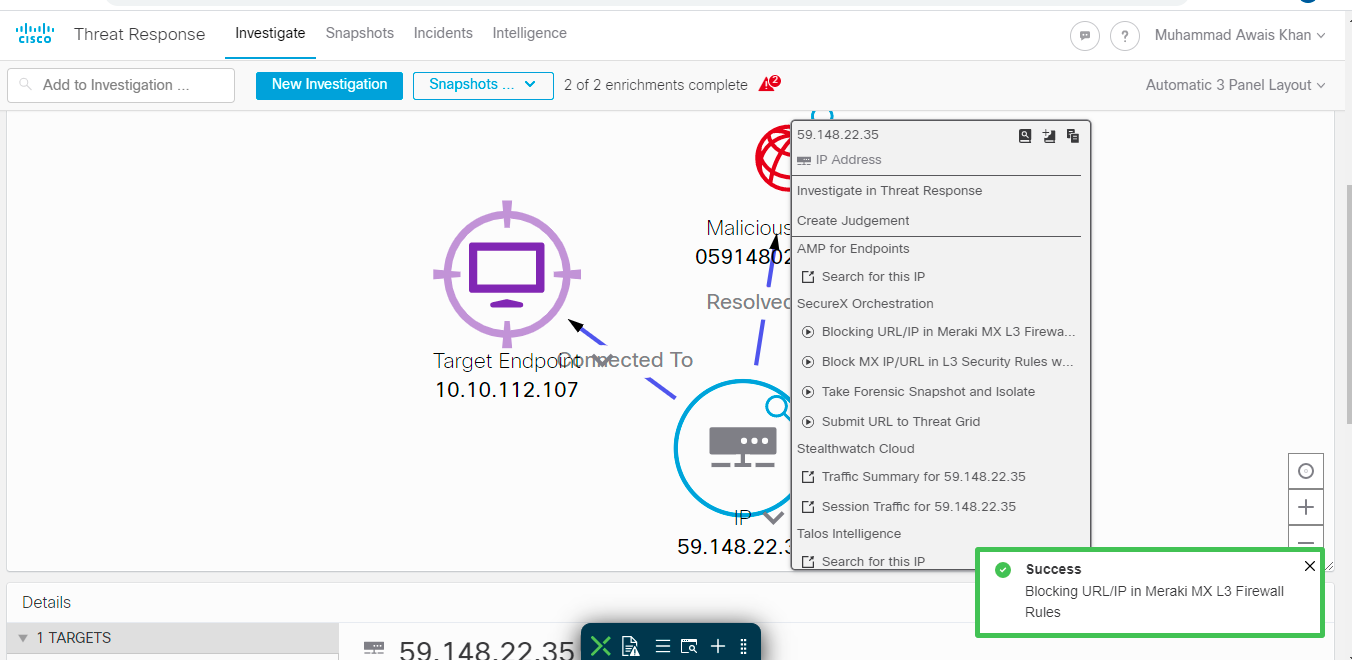Zoom in the graph with plus button
The image size is (1352, 660).
click(1305, 507)
